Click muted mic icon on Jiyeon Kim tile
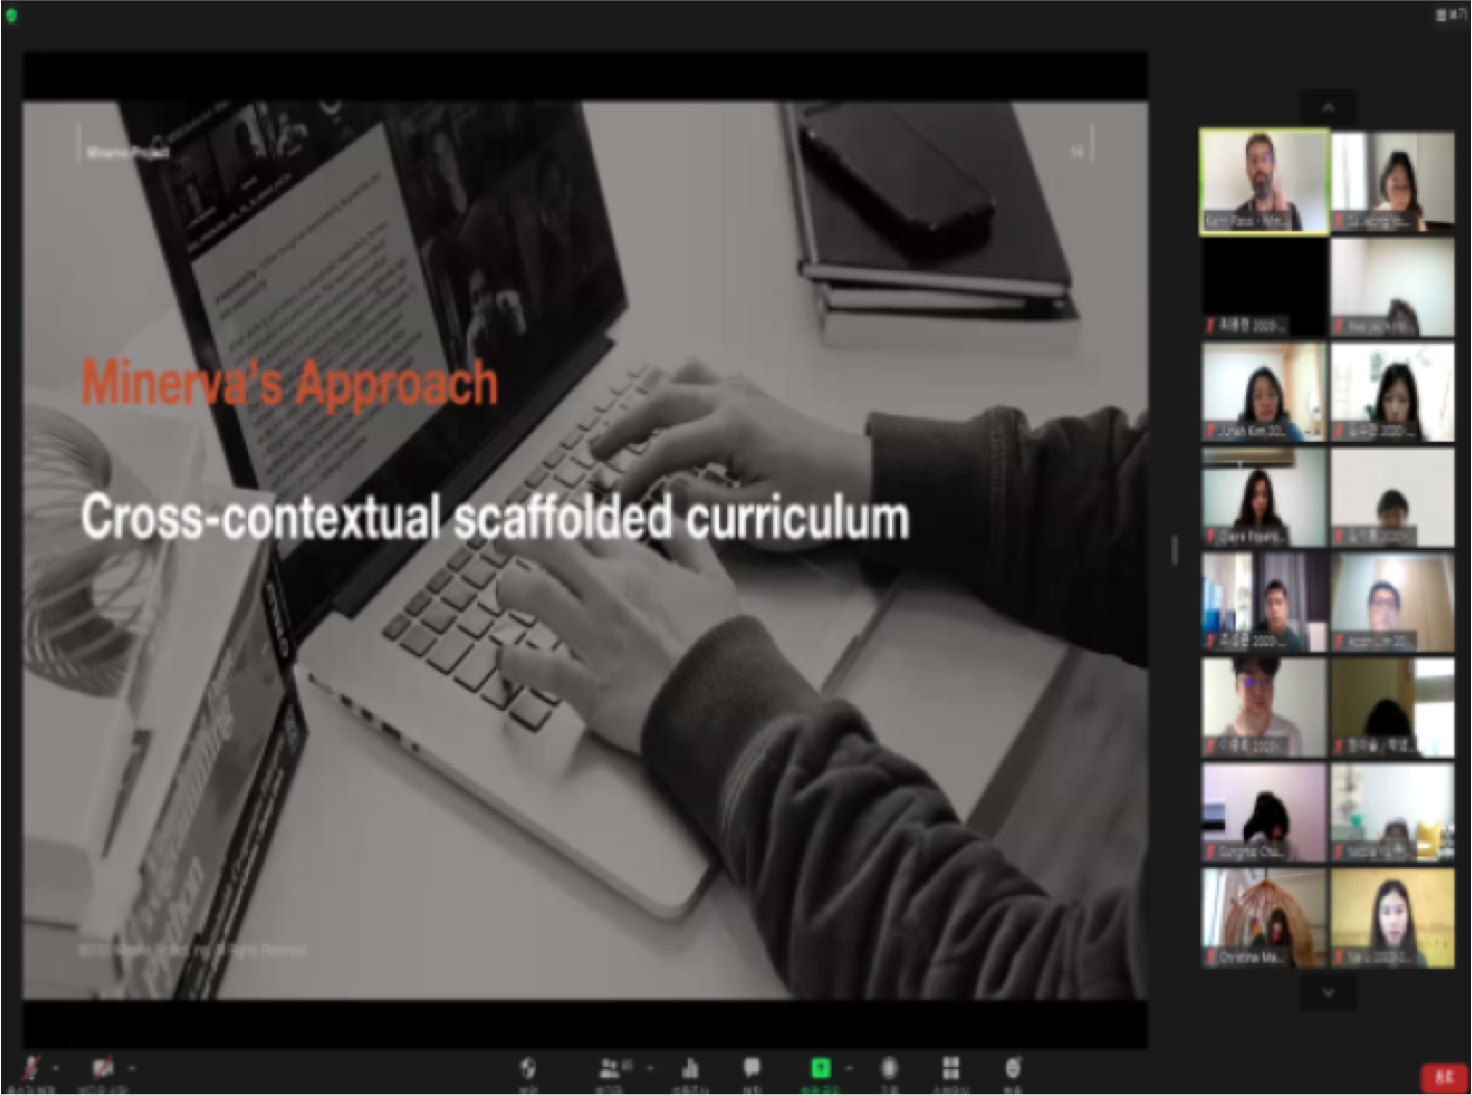Image resolution: width=1472 pixels, height=1095 pixels. point(1210,431)
